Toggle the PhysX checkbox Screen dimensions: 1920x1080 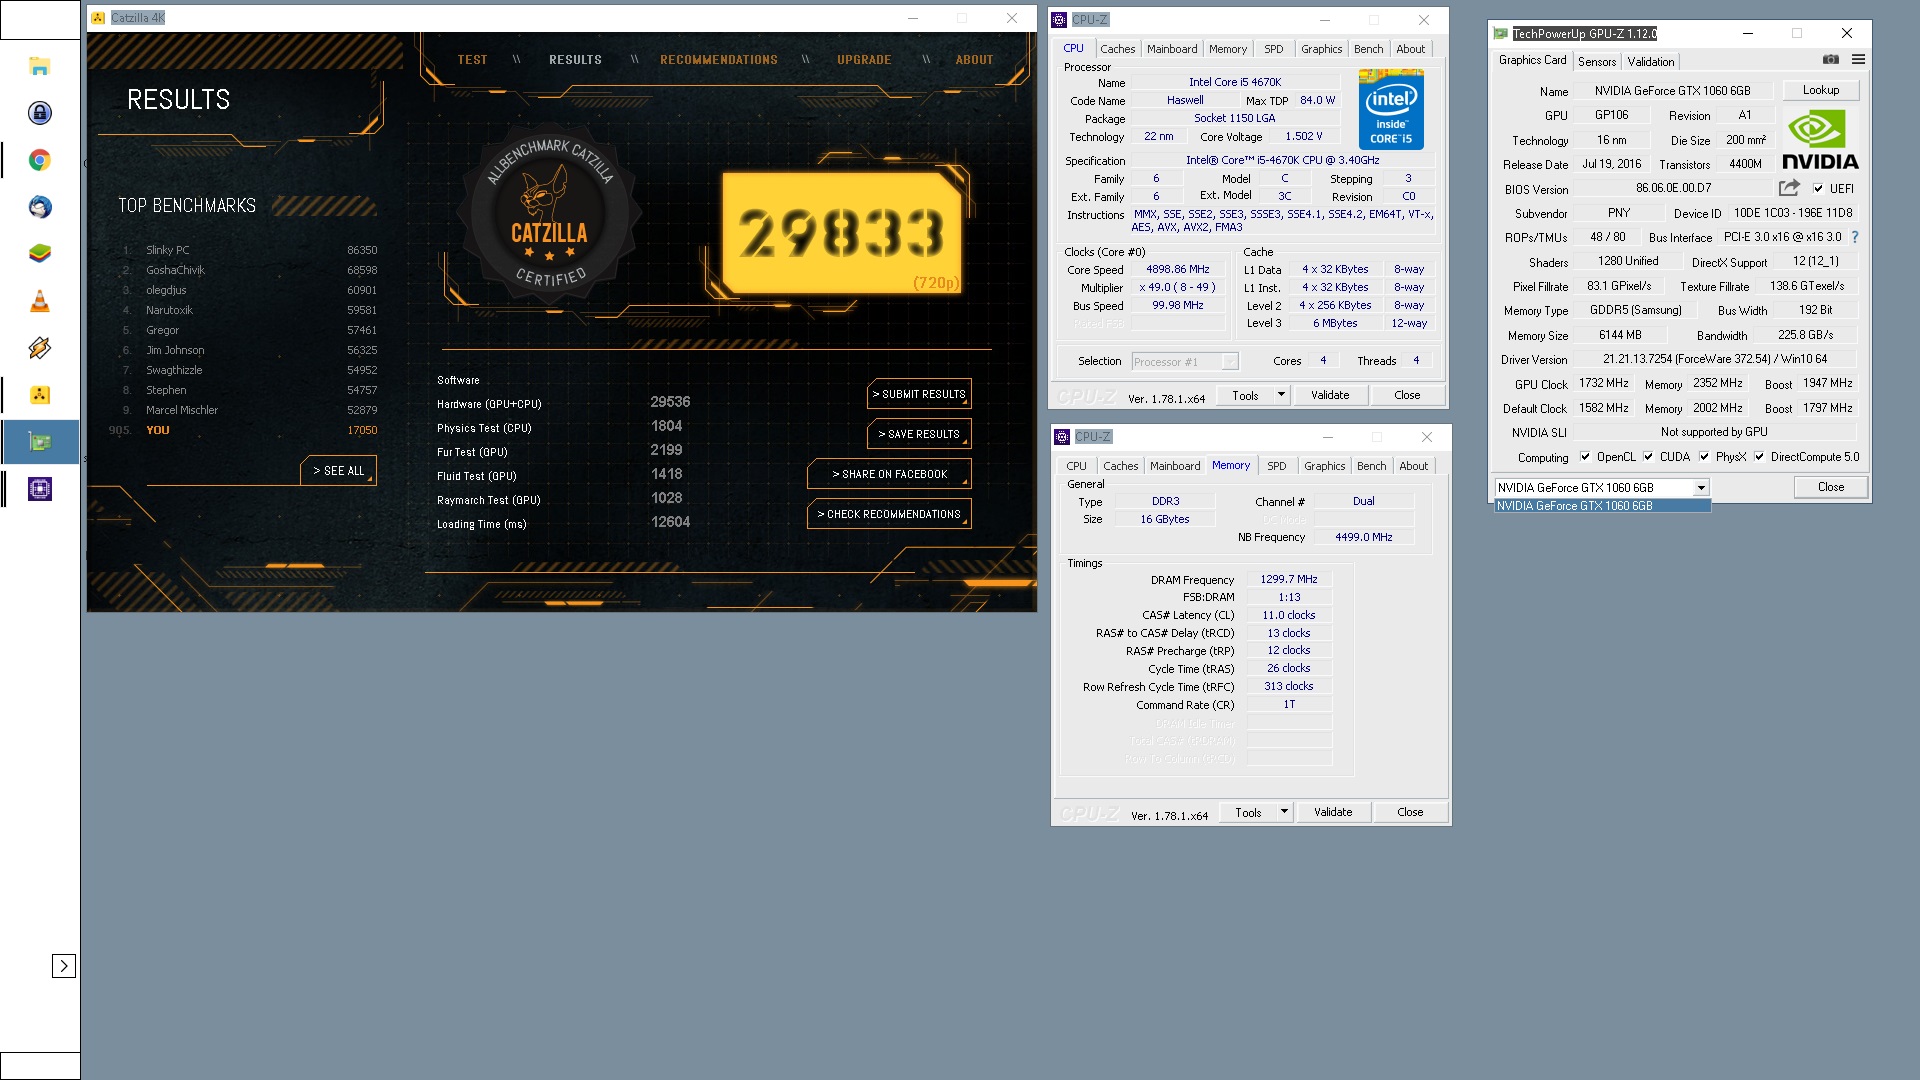[x=1704, y=457]
